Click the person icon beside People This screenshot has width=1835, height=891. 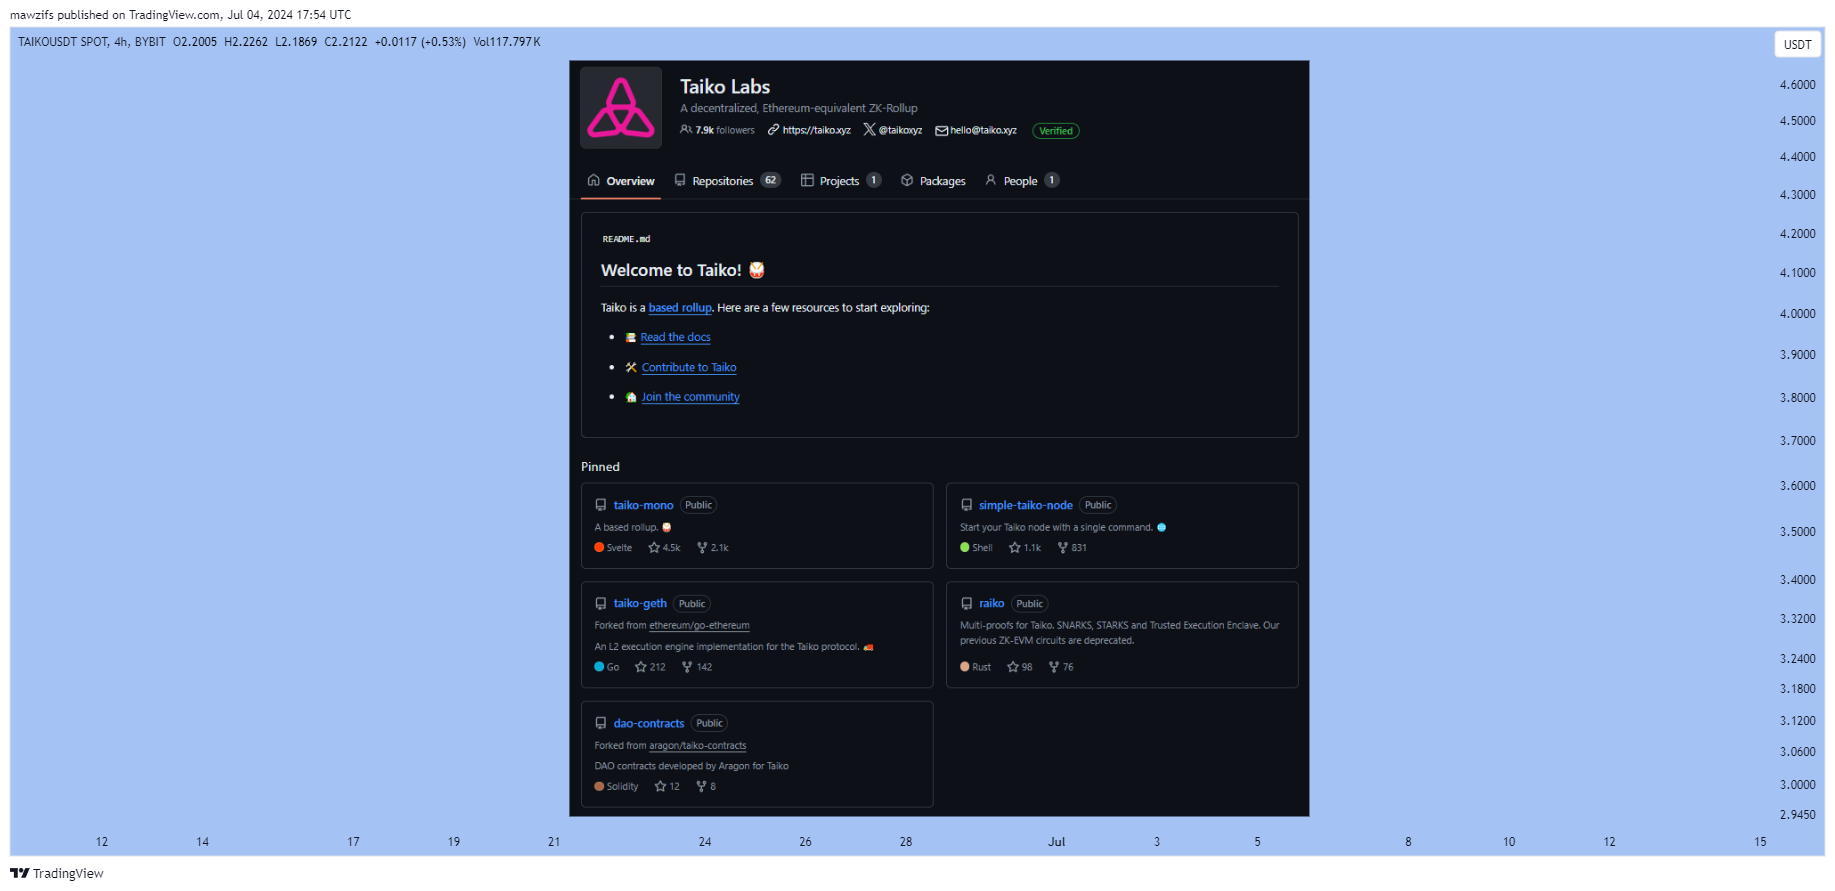pos(991,180)
